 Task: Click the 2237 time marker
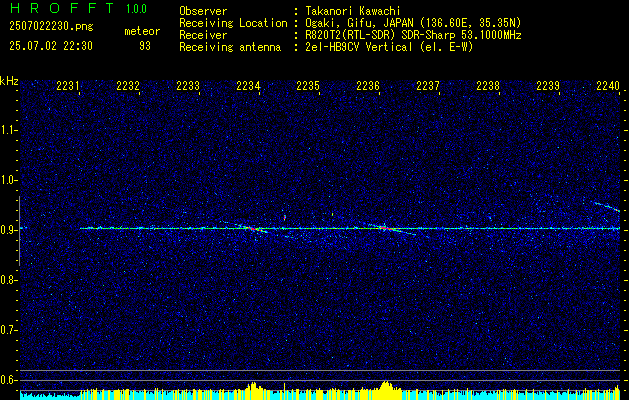pos(428,85)
